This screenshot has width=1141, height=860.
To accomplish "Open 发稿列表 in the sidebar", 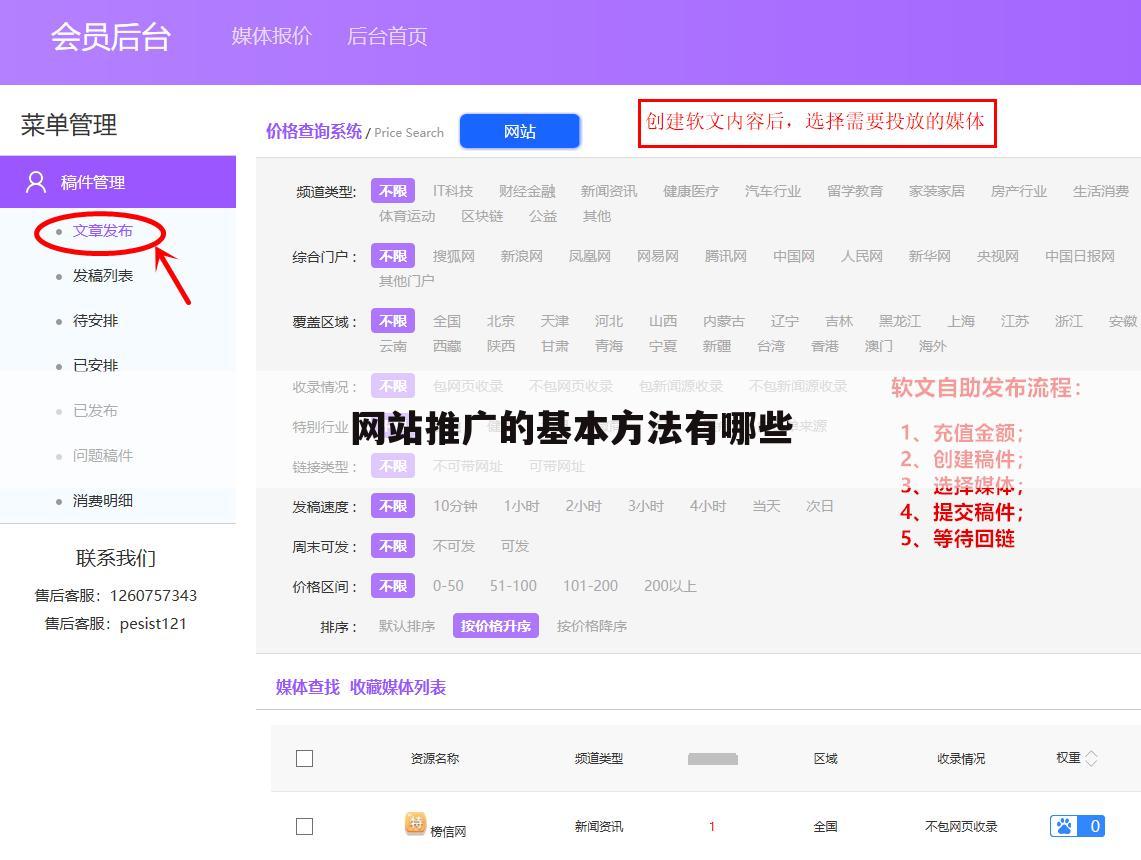I will (x=101, y=275).
